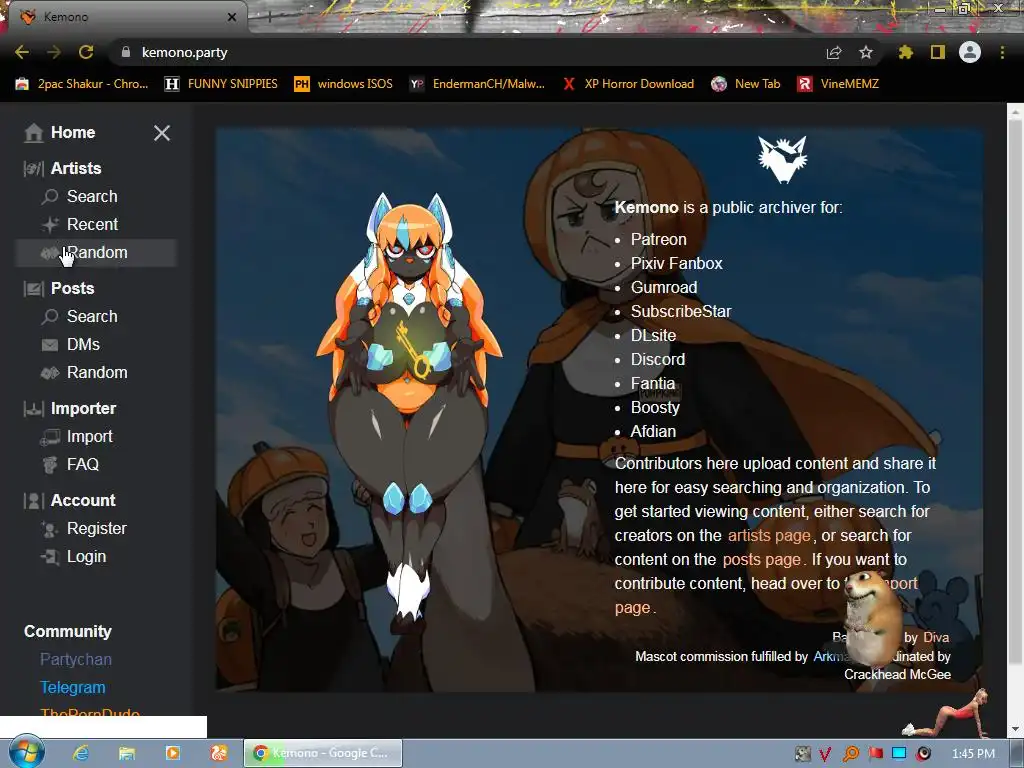Screen dimensions: 1024x768
Task: Click the sparkle icon beside Recent
Action: click(x=50, y=225)
